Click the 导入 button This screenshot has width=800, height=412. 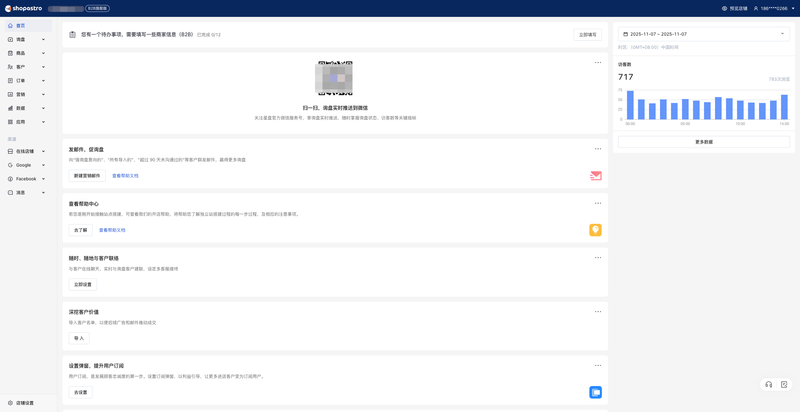79,339
